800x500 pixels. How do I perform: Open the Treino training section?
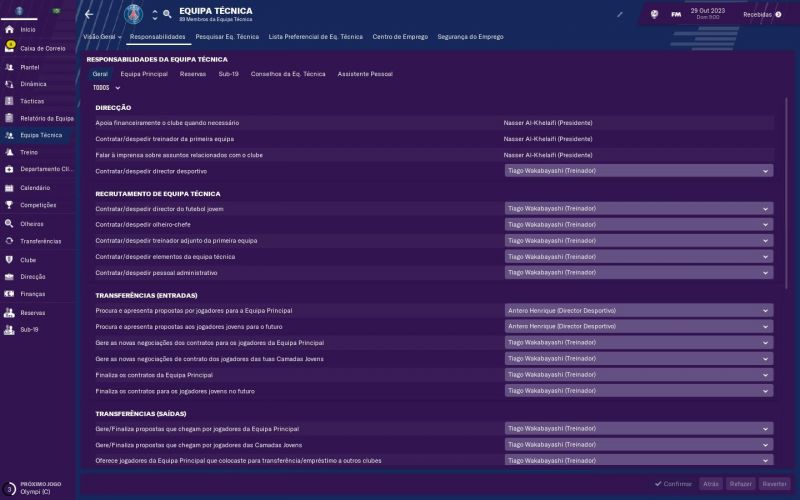(9, 152)
